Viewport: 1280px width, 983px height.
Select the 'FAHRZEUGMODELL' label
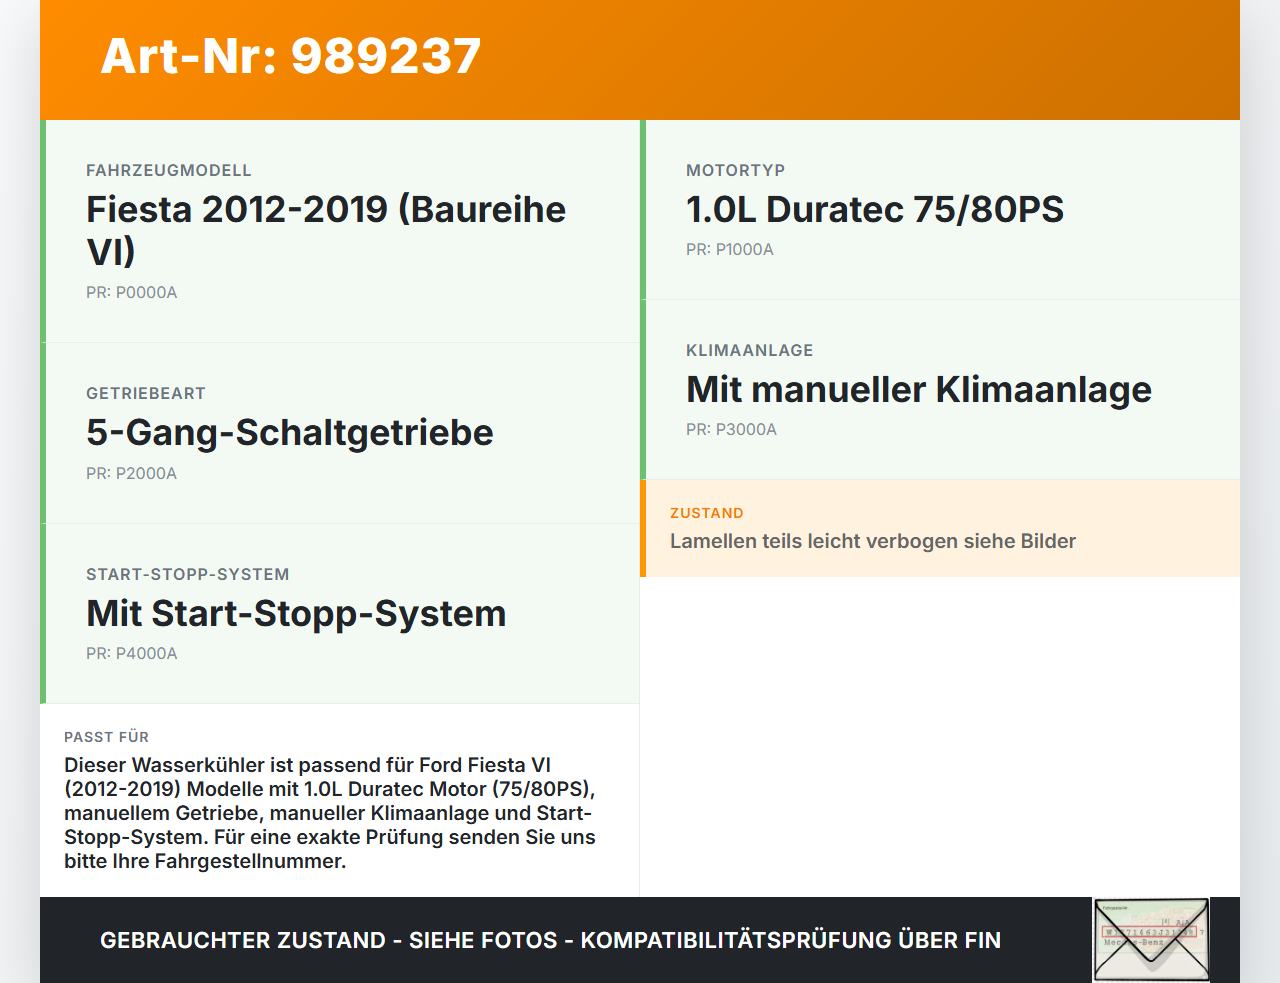pyautogui.click(x=169, y=171)
